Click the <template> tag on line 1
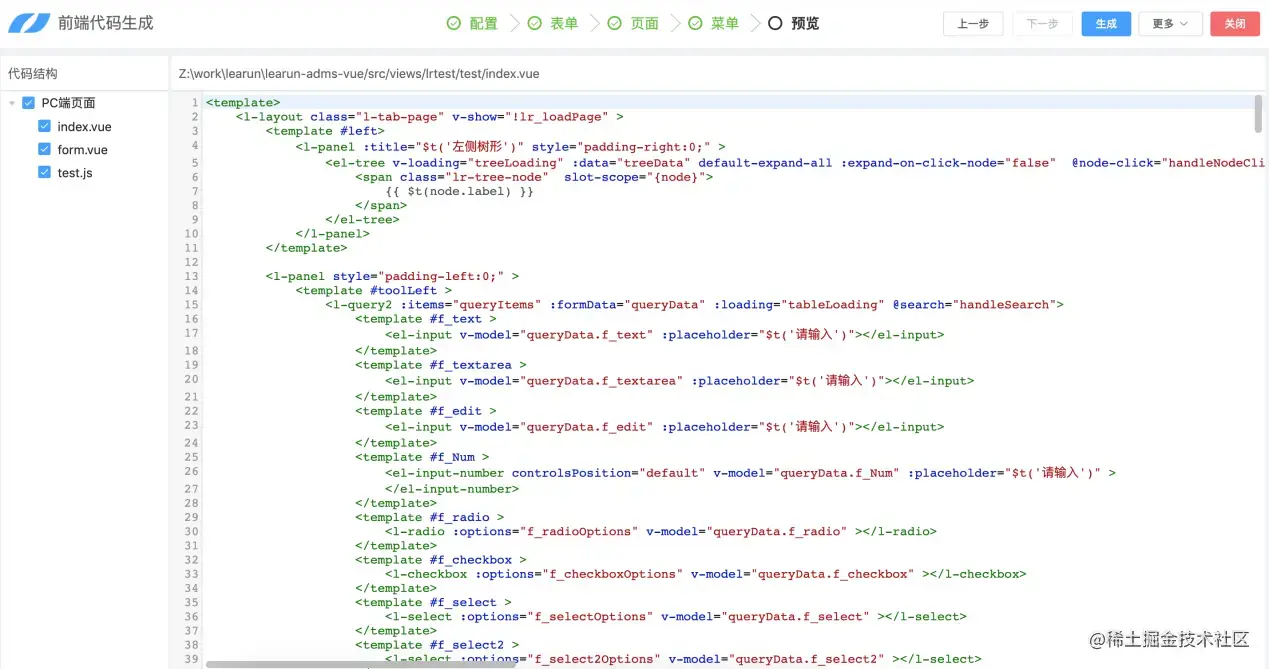 243,102
